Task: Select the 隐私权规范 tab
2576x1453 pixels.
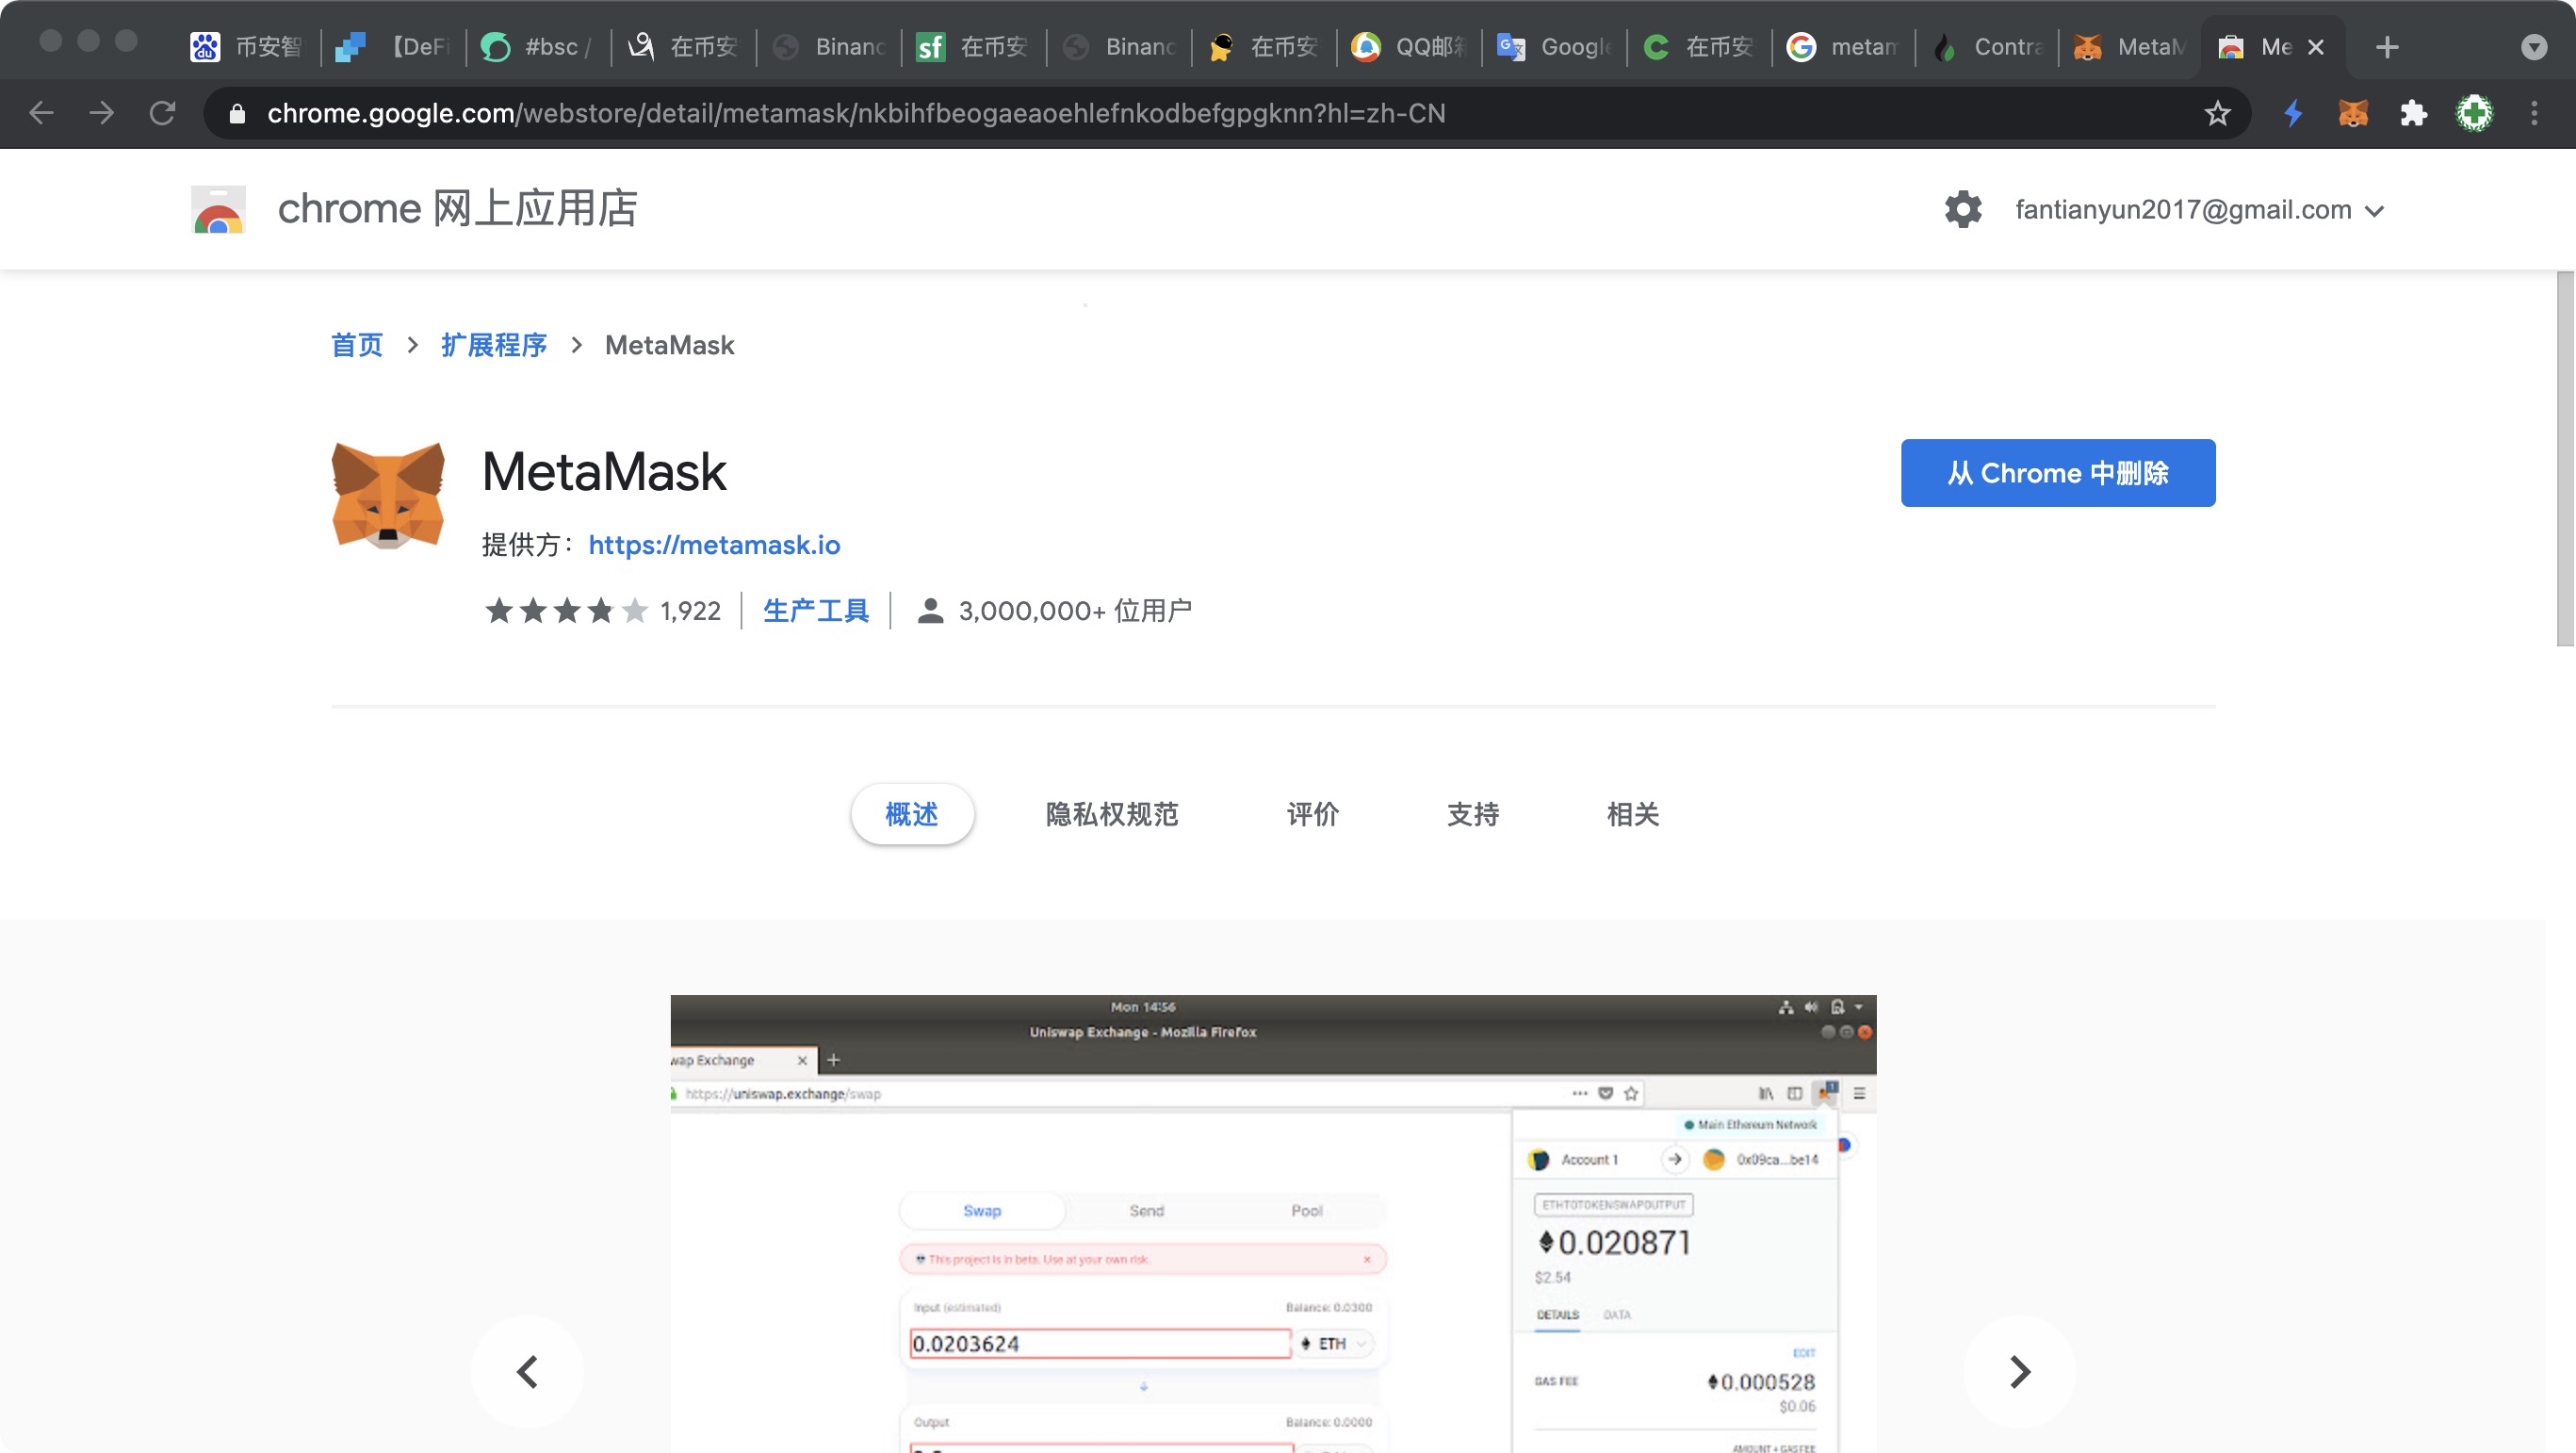Action: [1112, 814]
